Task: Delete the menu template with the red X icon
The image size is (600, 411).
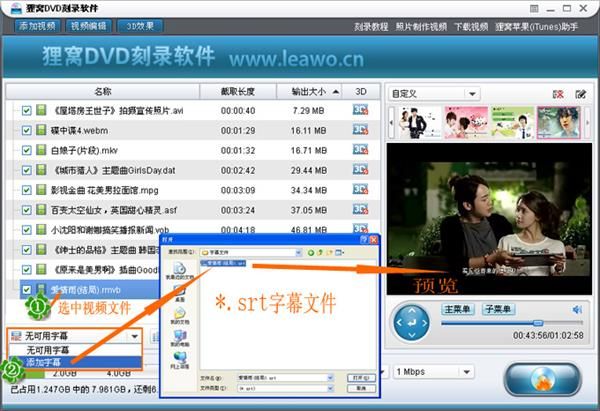Action: tap(558, 94)
